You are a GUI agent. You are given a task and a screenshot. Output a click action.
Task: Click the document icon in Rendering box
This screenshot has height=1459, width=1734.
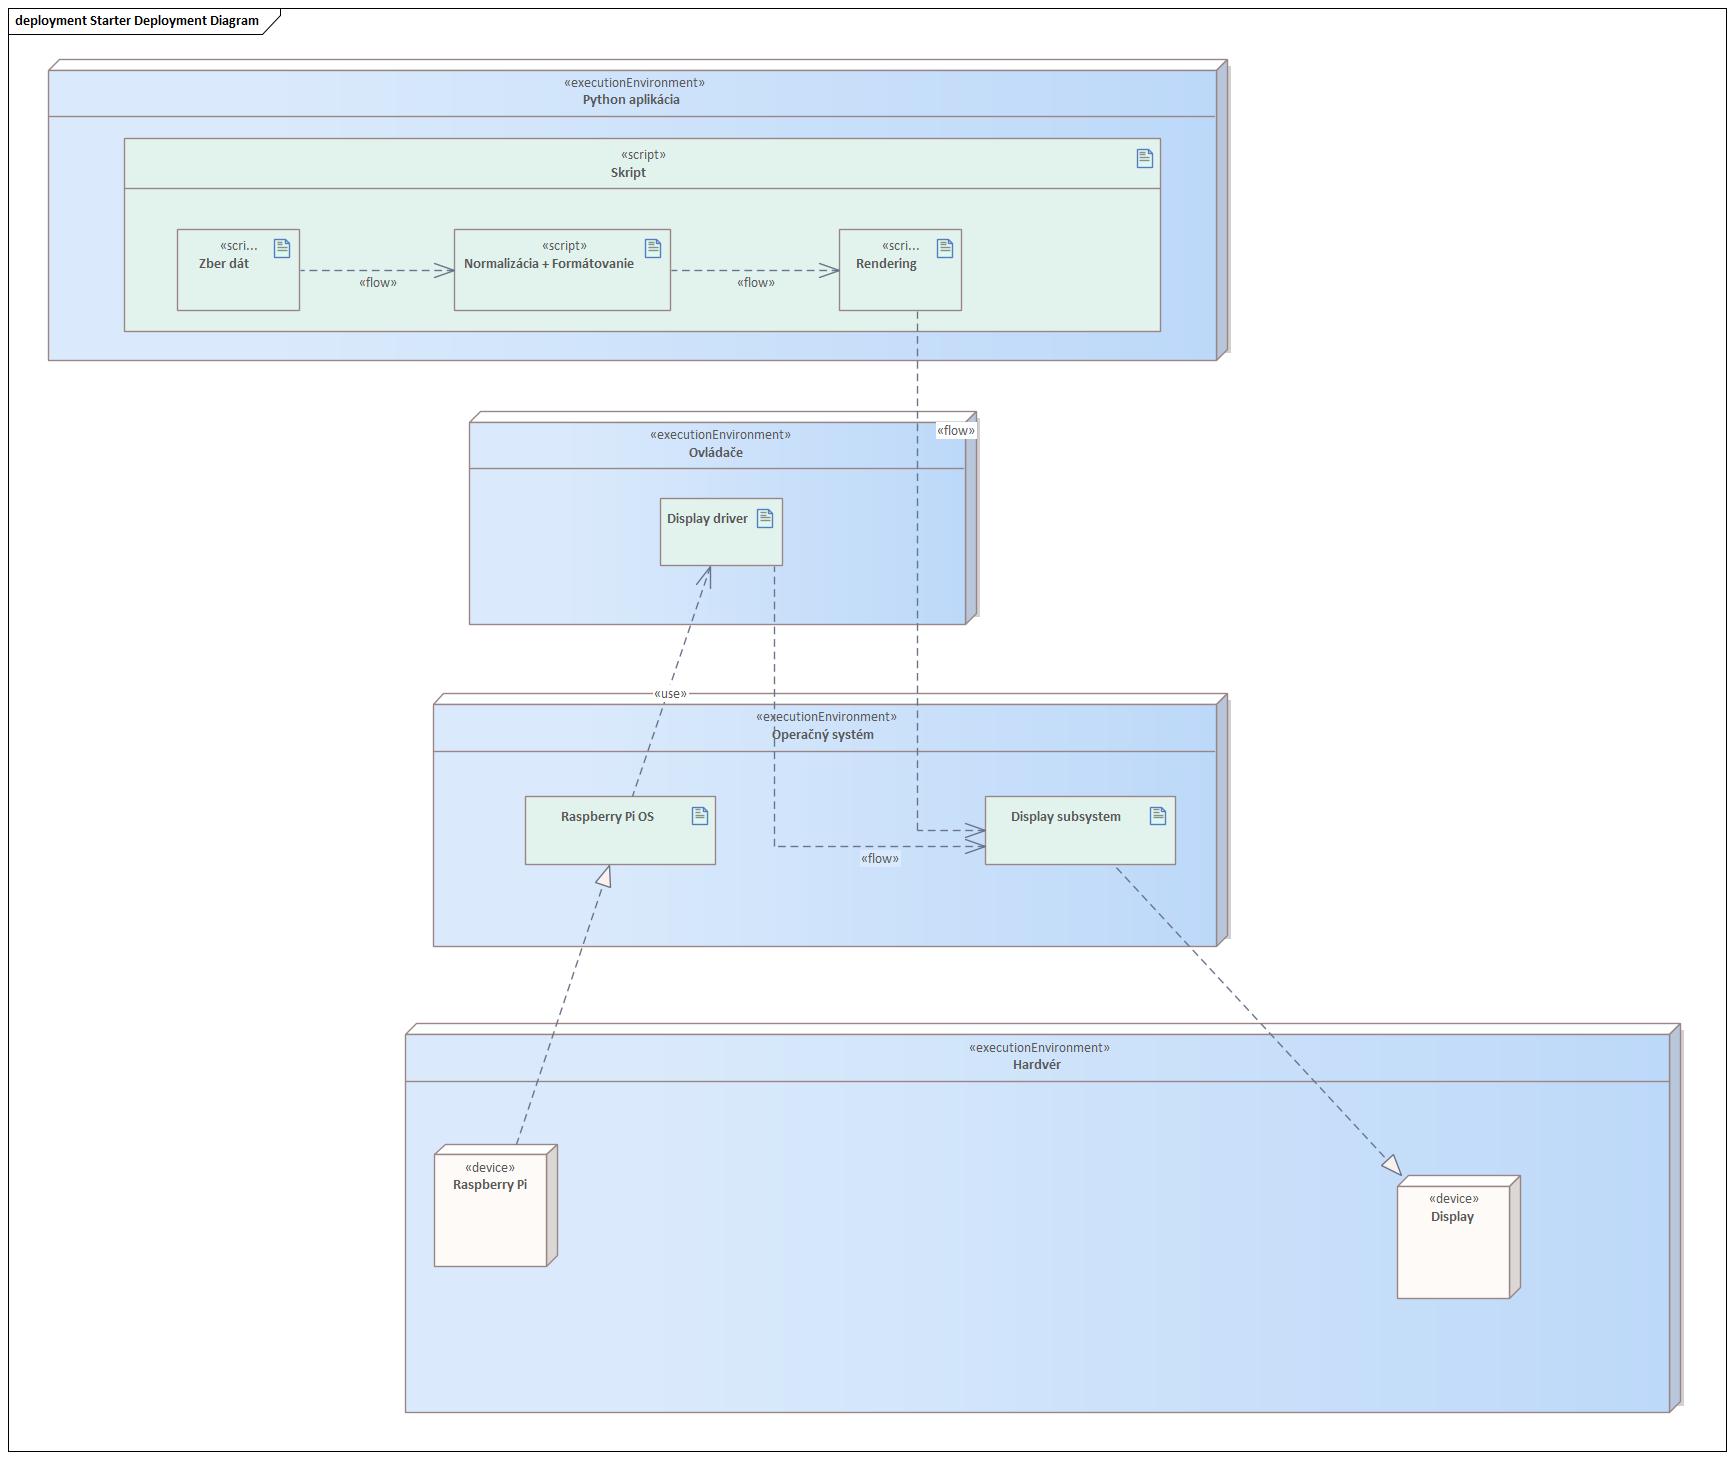944,248
